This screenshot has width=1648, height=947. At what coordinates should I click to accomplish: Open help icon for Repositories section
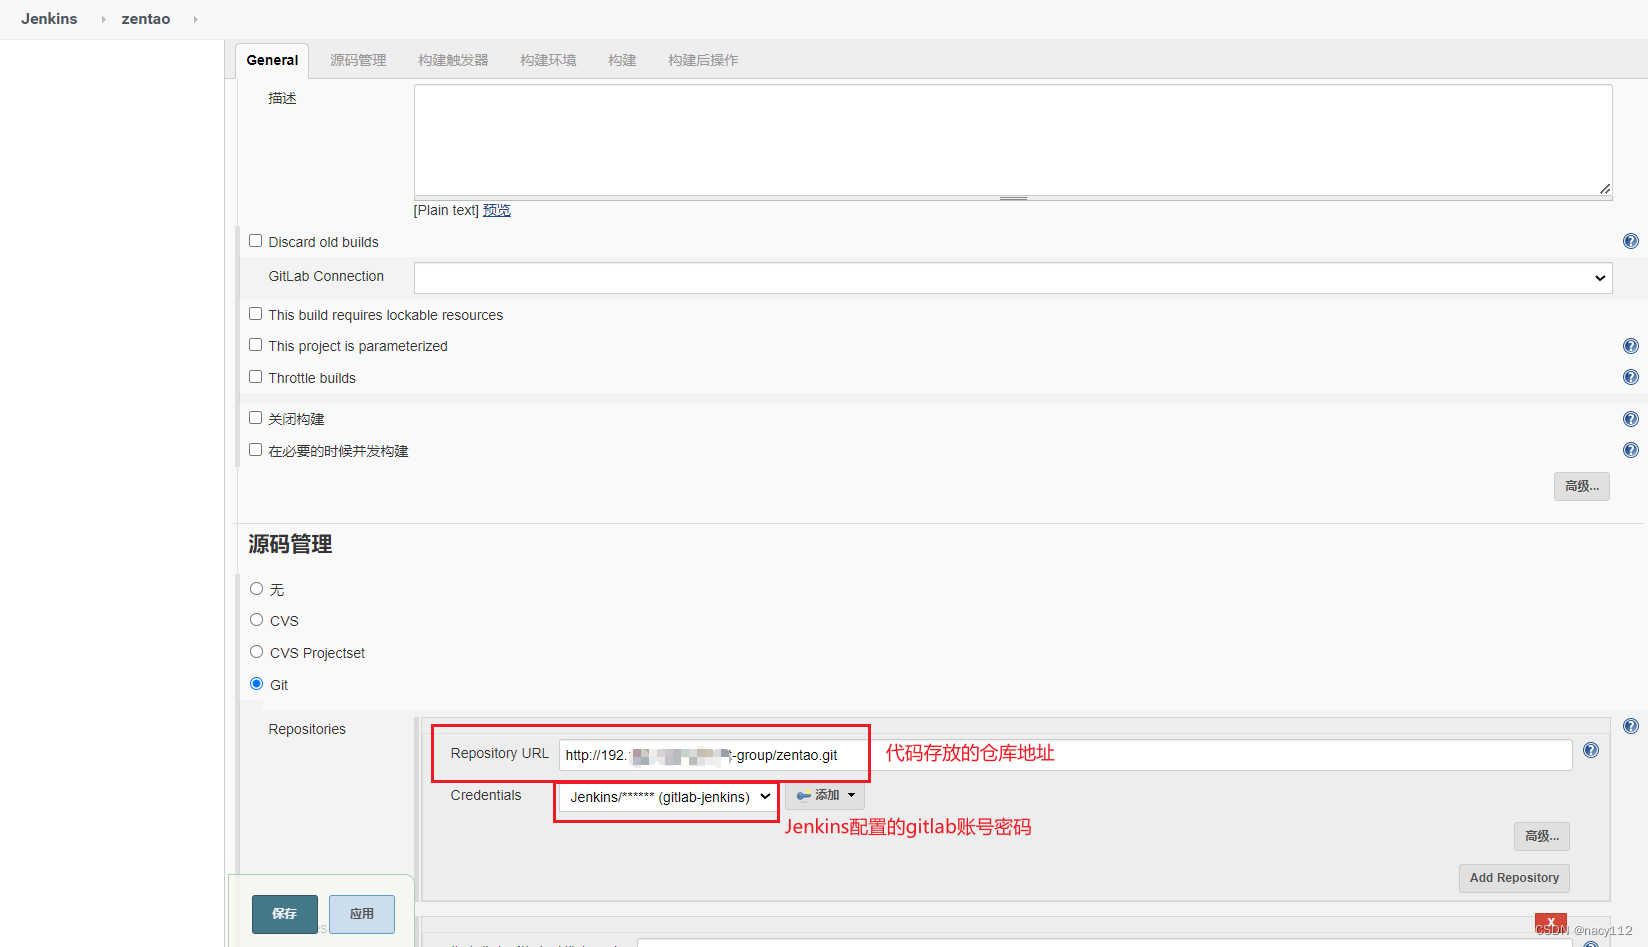coord(1631,726)
